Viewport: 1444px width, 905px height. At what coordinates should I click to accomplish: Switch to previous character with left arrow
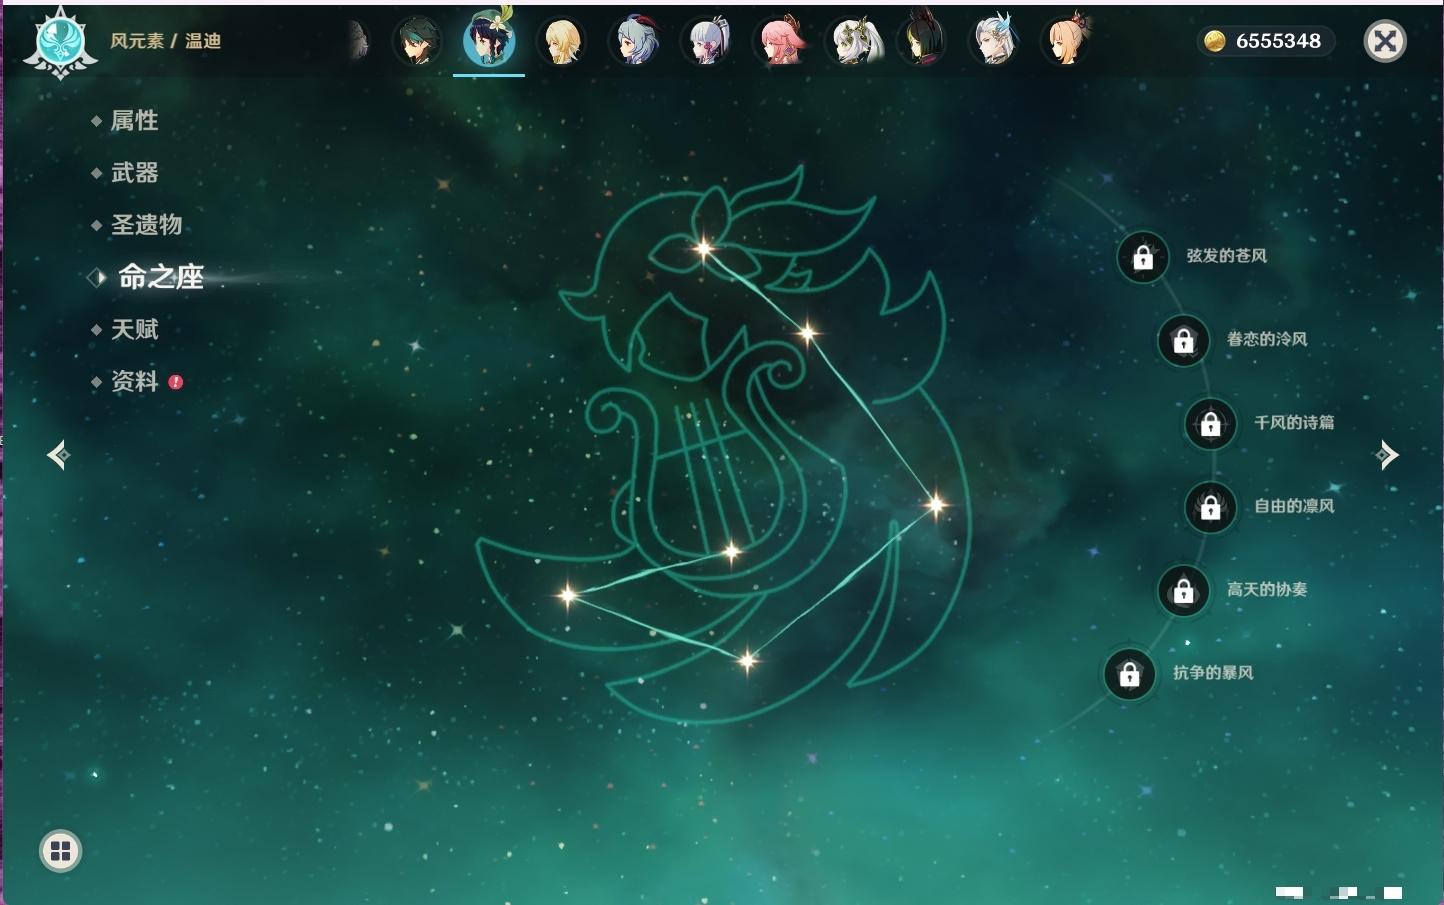coord(58,455)
